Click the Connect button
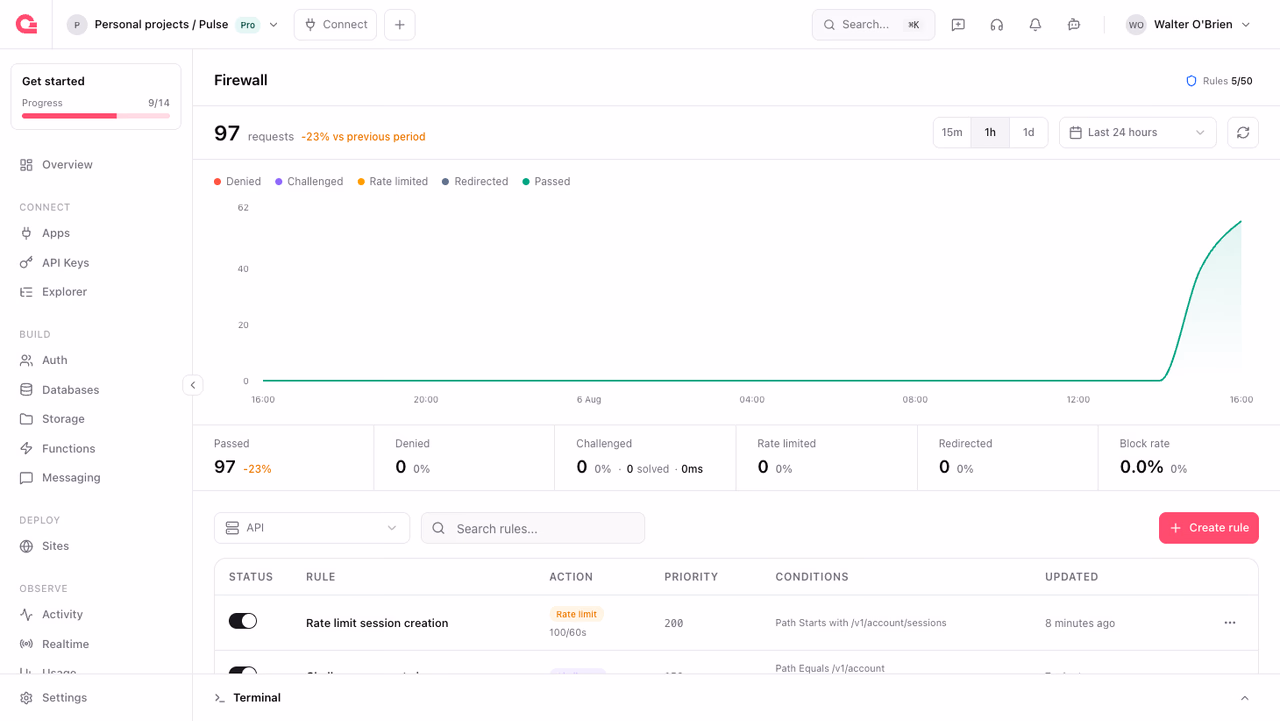The width and height of the screenshot is (1280, 721). tap(336, 24)
